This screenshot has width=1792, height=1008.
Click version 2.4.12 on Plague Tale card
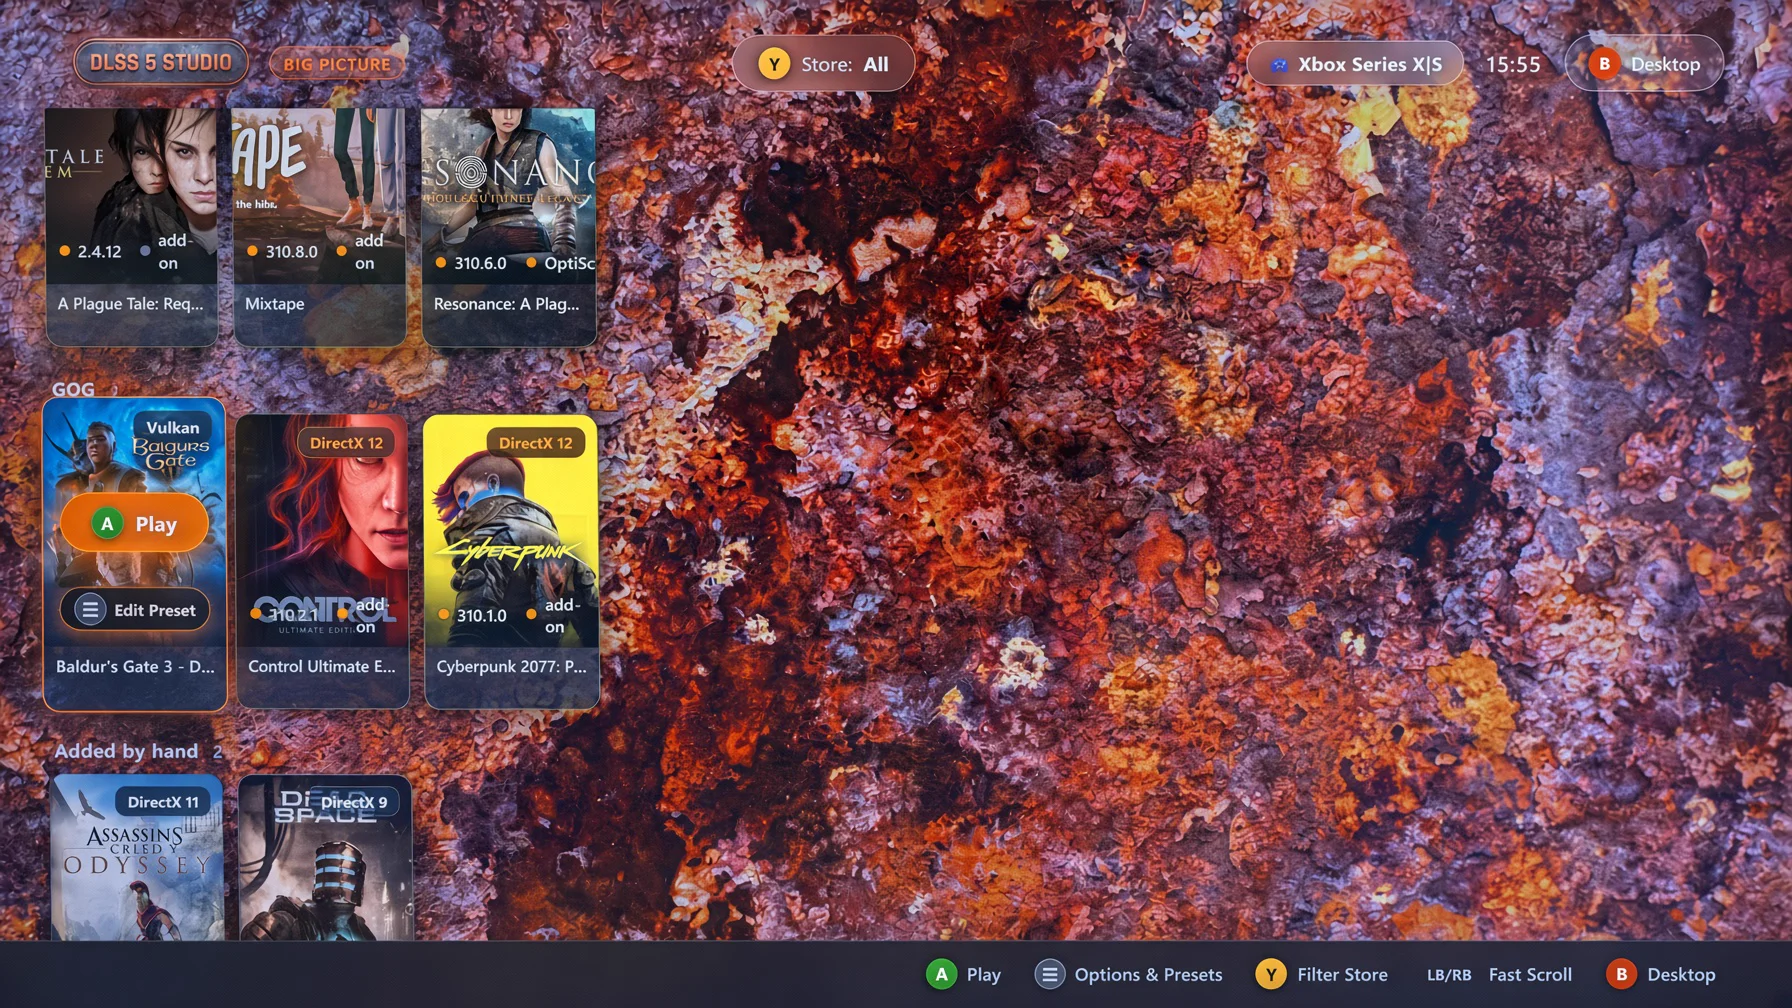click(99, 252)
